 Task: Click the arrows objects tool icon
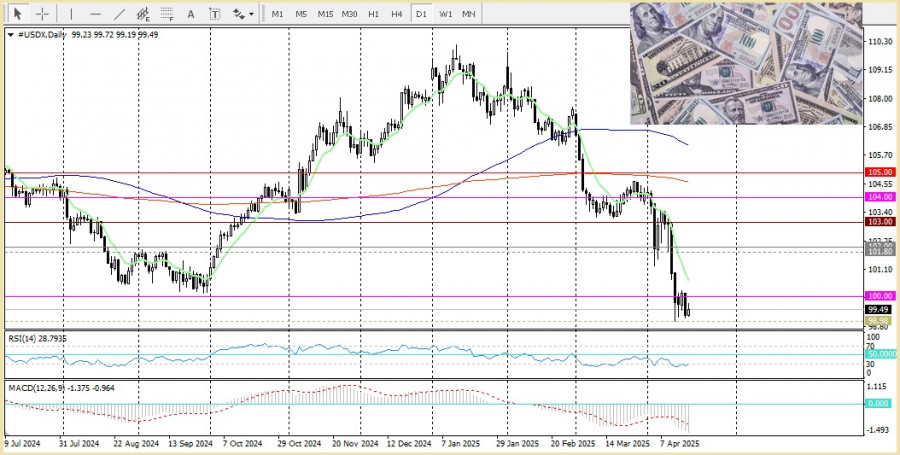239,14
